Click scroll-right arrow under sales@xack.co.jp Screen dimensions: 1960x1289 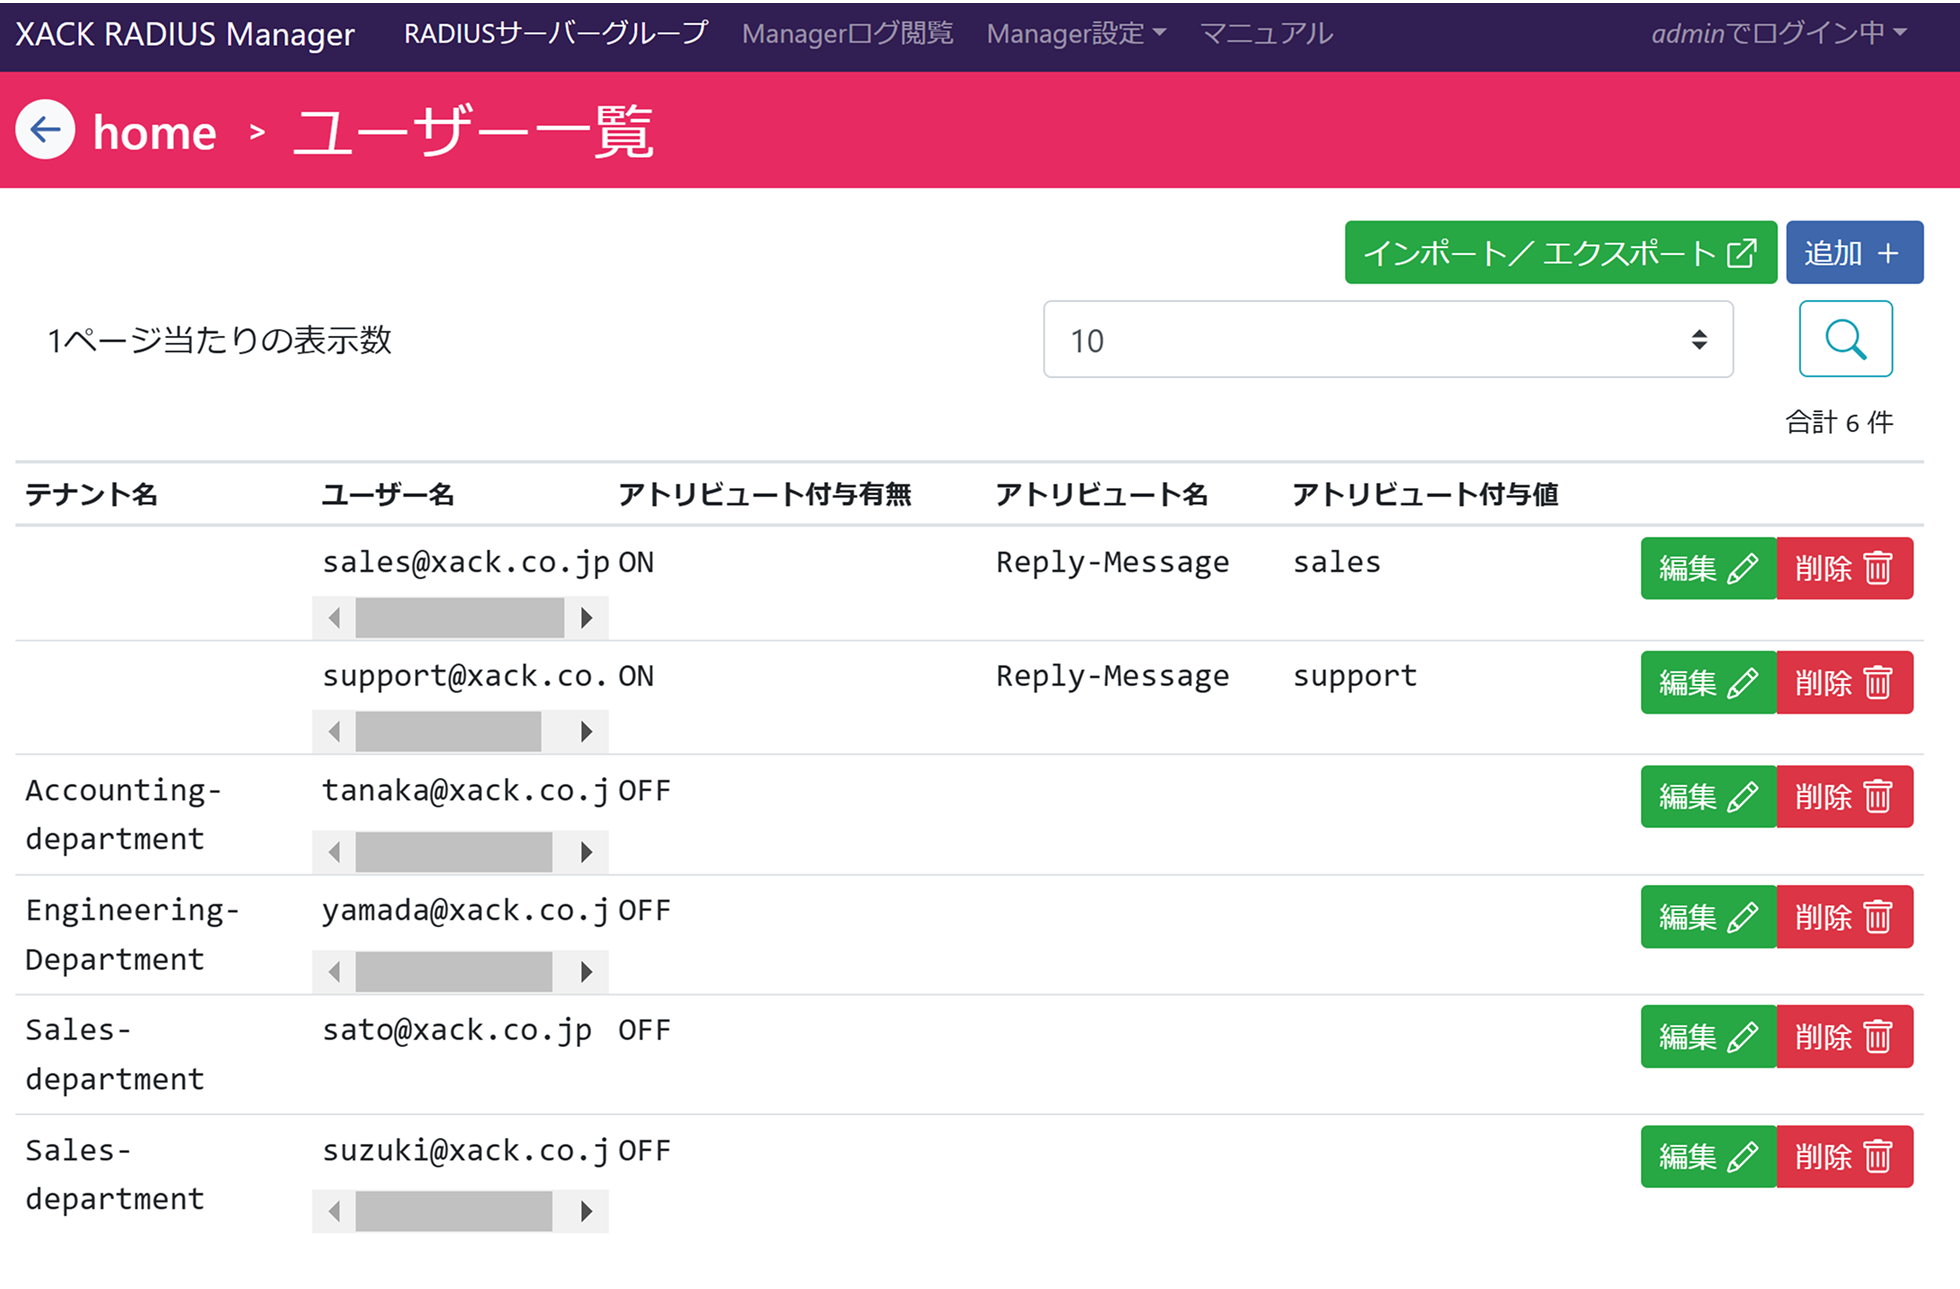[587, 618]
